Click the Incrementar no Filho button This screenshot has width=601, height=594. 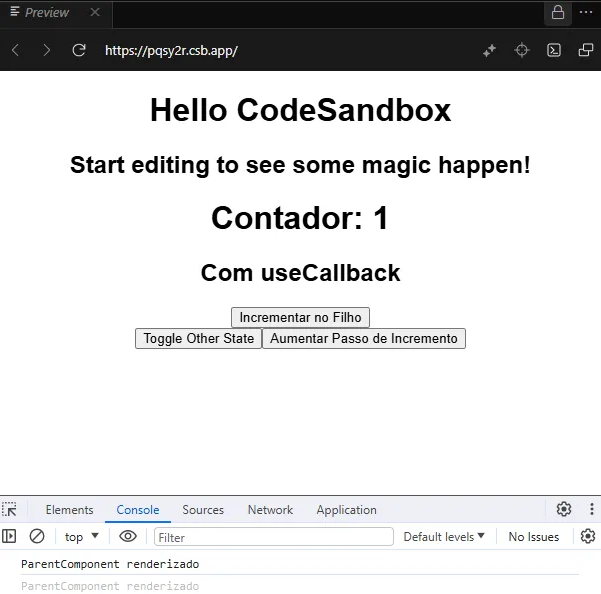pos(300,317)
